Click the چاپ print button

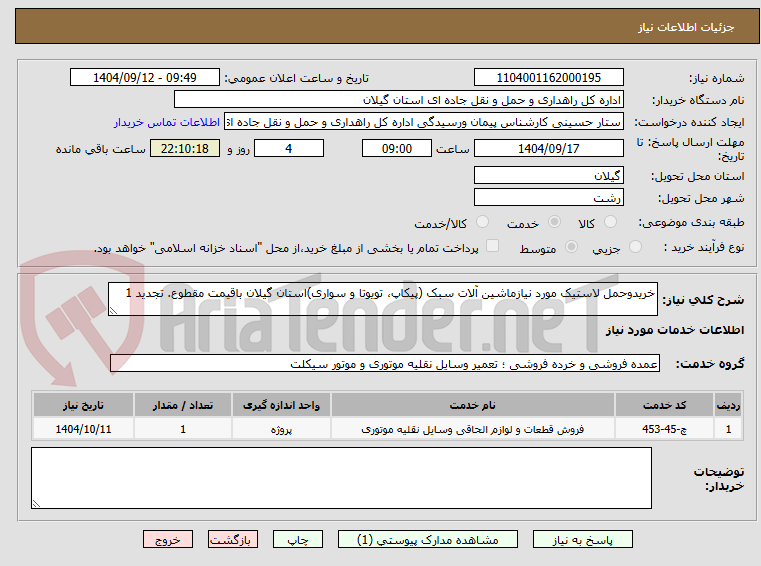click(x=298, y=539)
